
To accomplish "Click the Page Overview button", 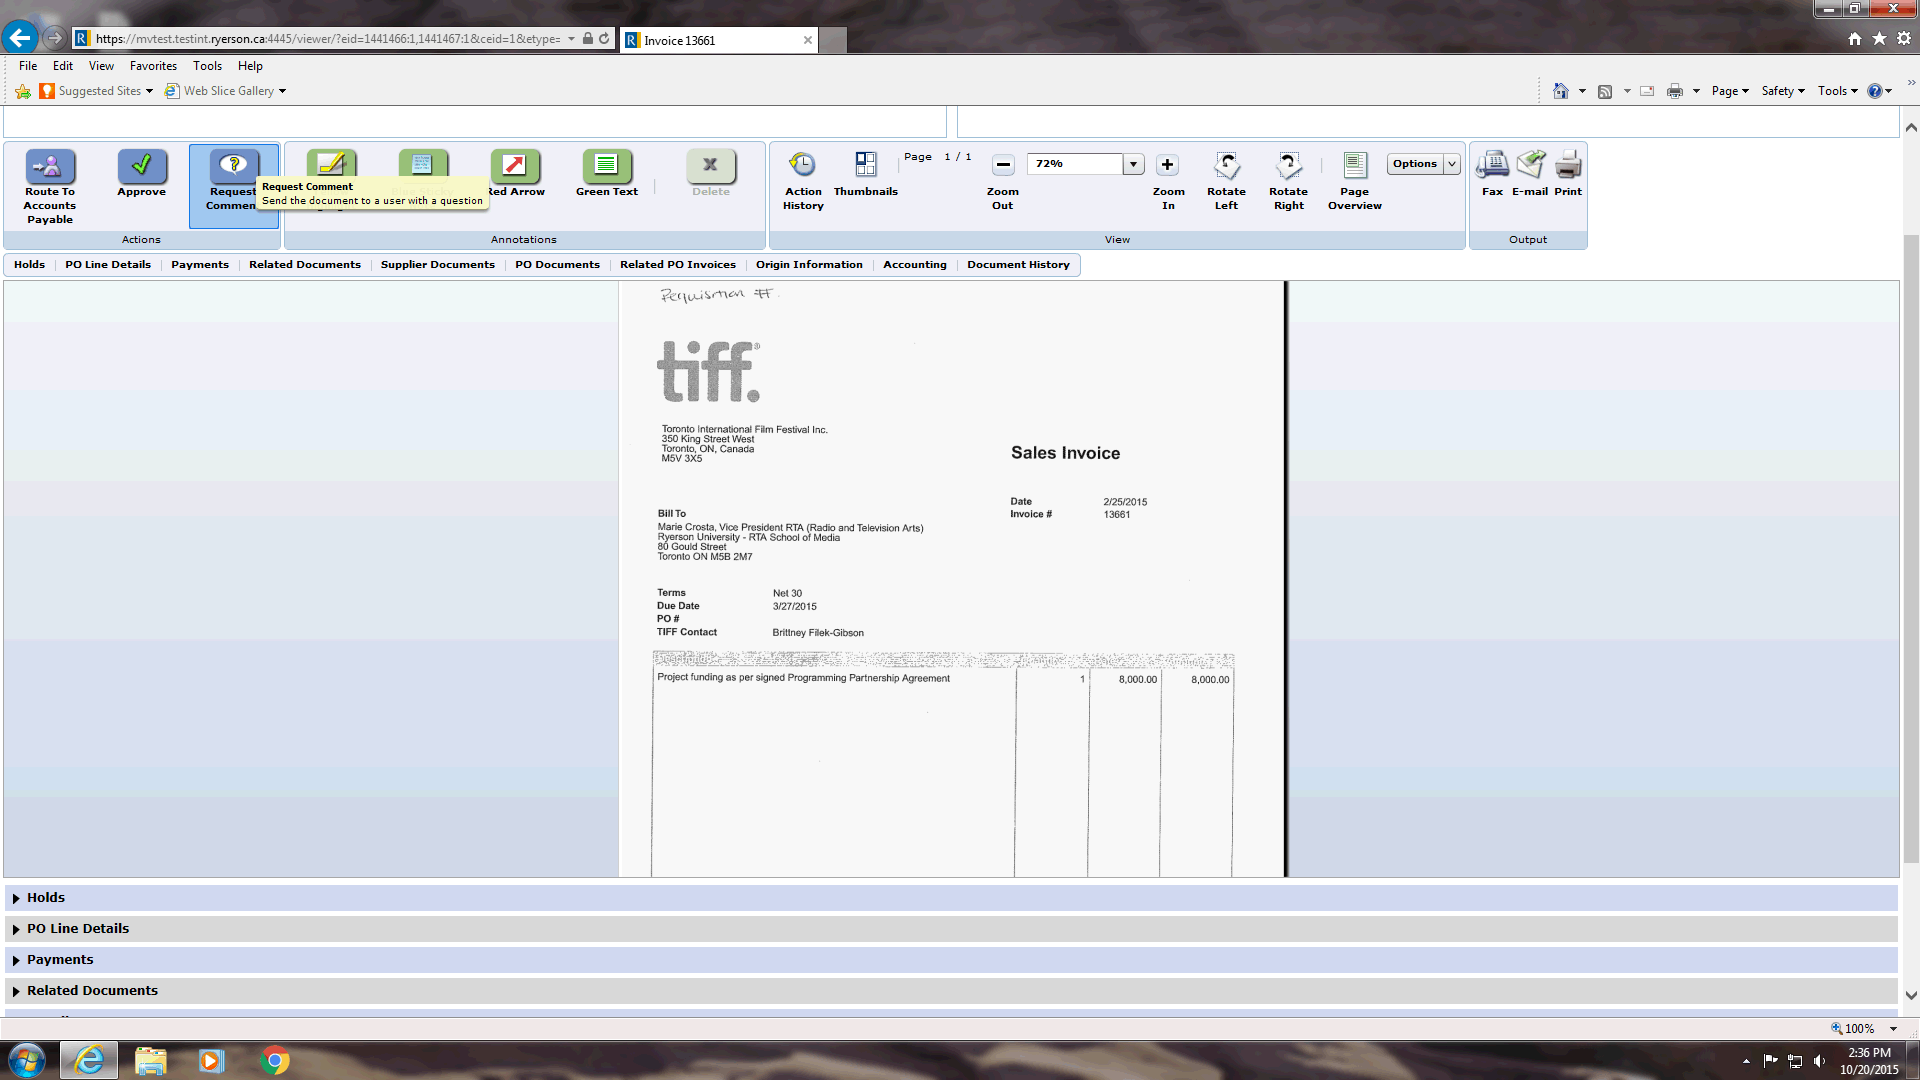I will (x=1354, y=165).
